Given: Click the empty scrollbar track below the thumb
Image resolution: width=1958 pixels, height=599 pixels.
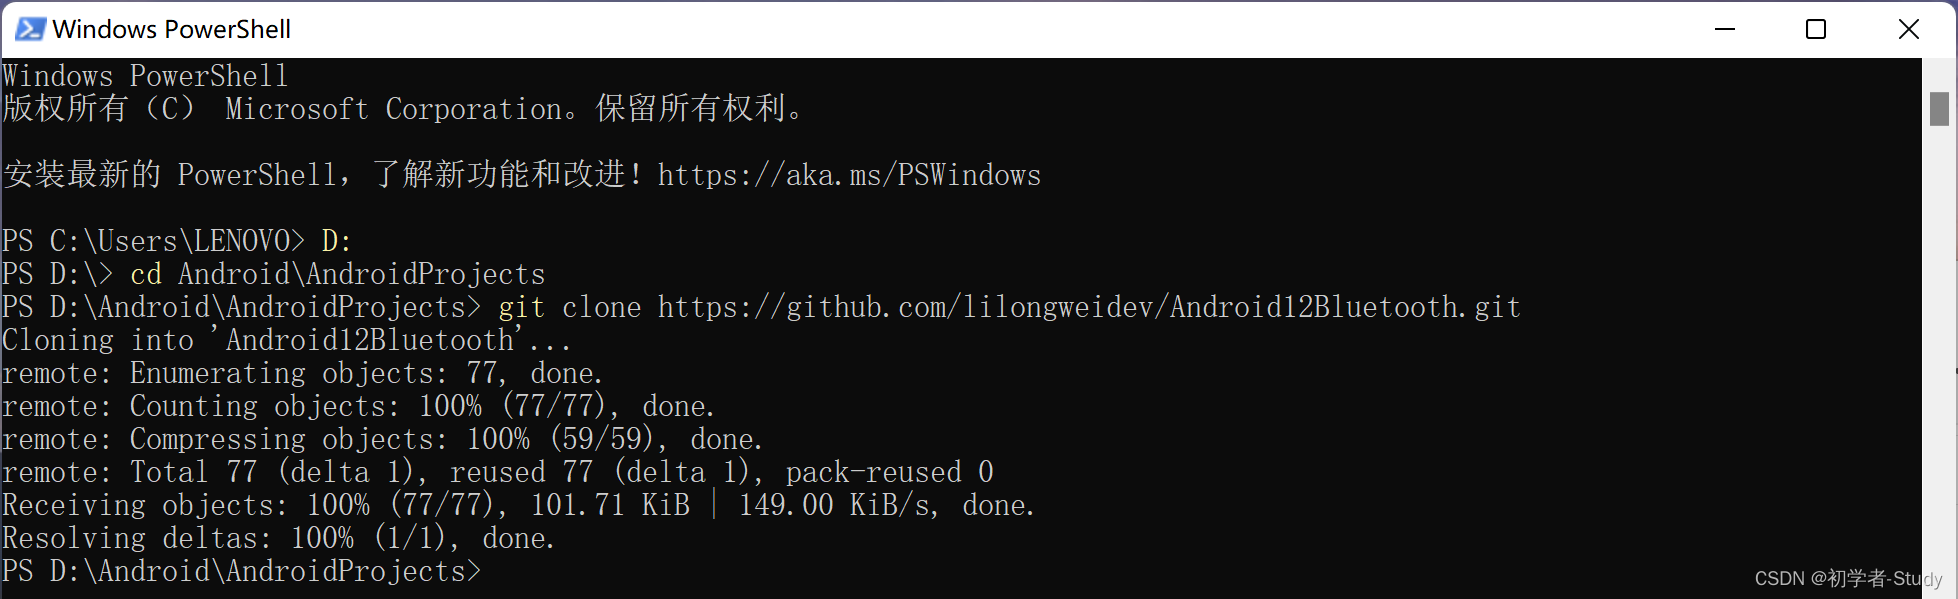Looking at the screenshot, I should (x=1939, y=360).
